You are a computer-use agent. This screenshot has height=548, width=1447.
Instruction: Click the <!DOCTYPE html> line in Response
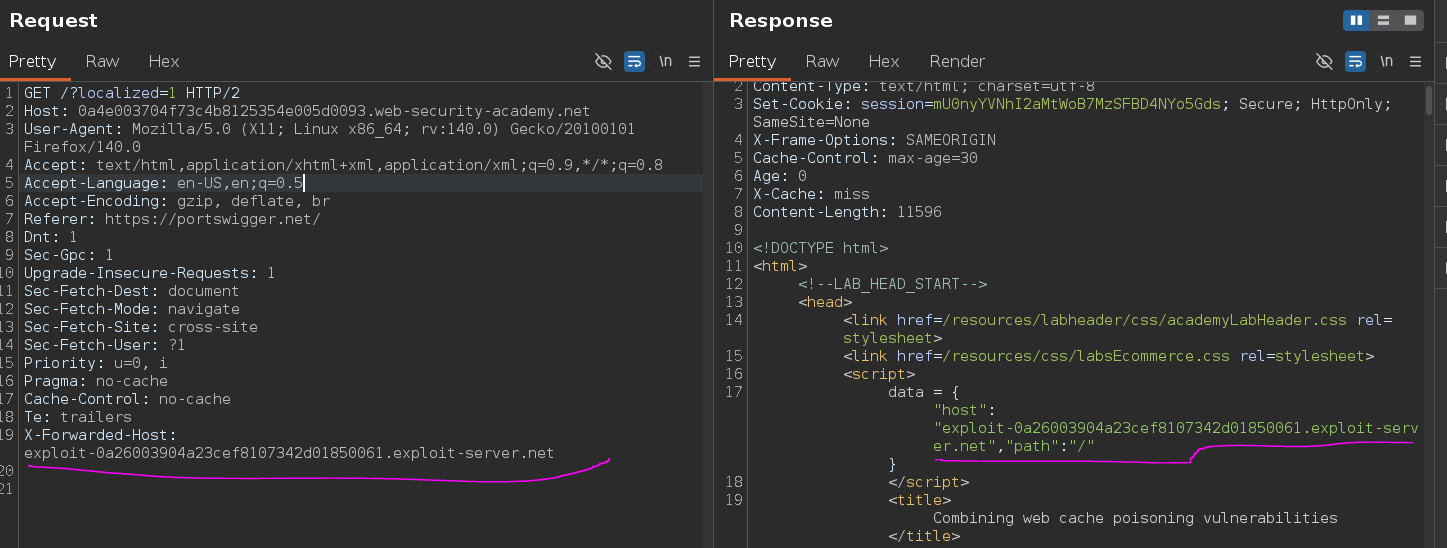point(820,248)
